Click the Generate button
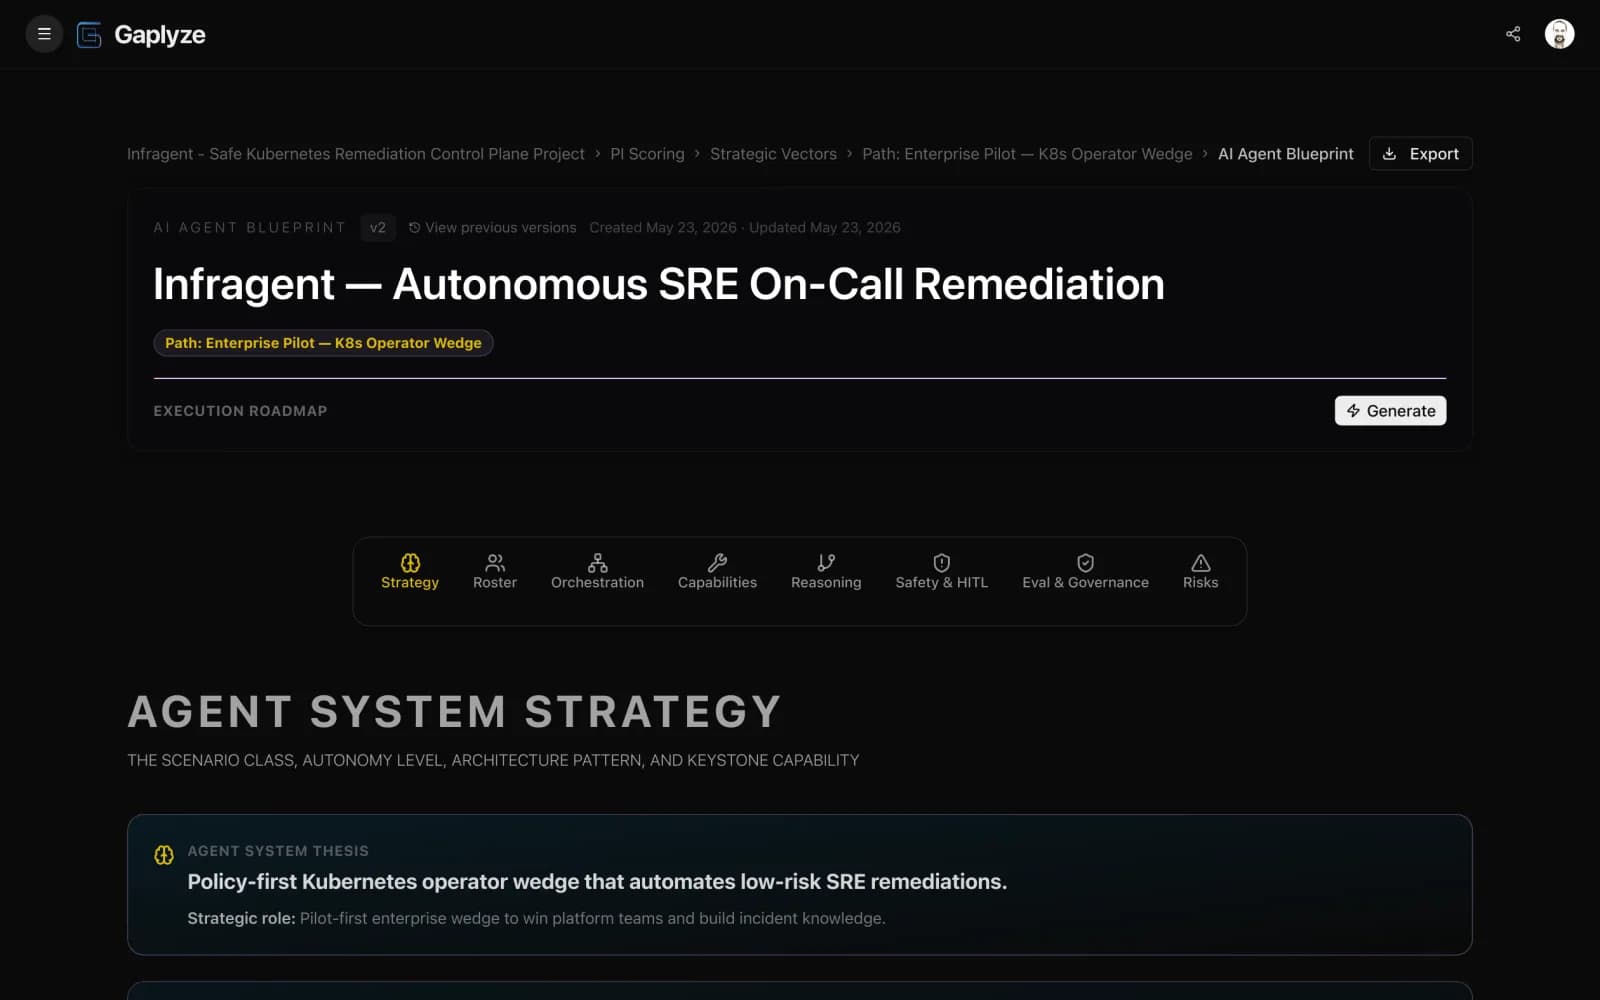The height and width of the screenshot is (1000, 1600). pos(1390,411)
